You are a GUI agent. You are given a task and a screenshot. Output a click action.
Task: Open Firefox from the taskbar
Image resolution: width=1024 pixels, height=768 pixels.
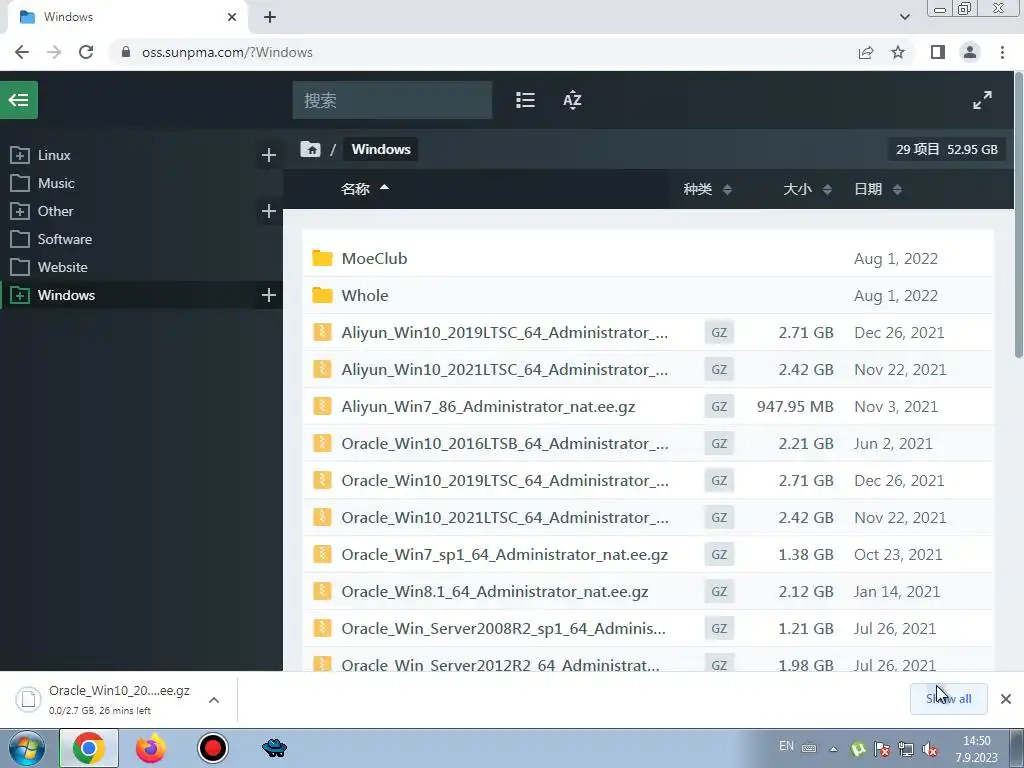(150, 748)
